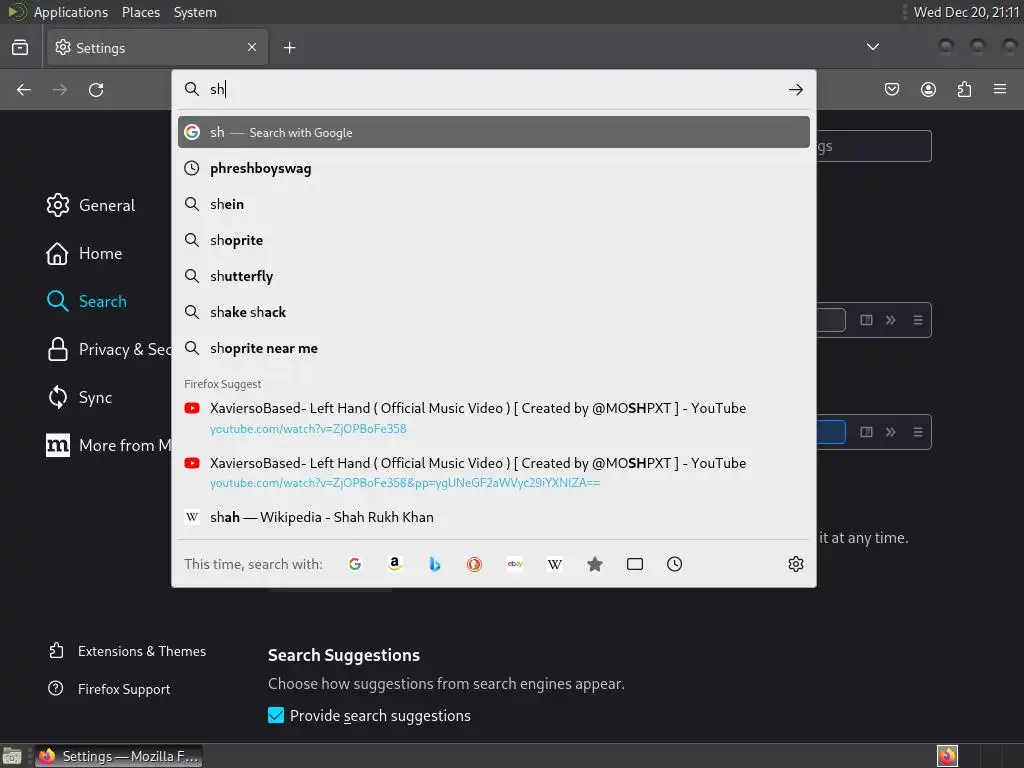Open Firefox application hamburger menu

click(x=1000, y=89)
